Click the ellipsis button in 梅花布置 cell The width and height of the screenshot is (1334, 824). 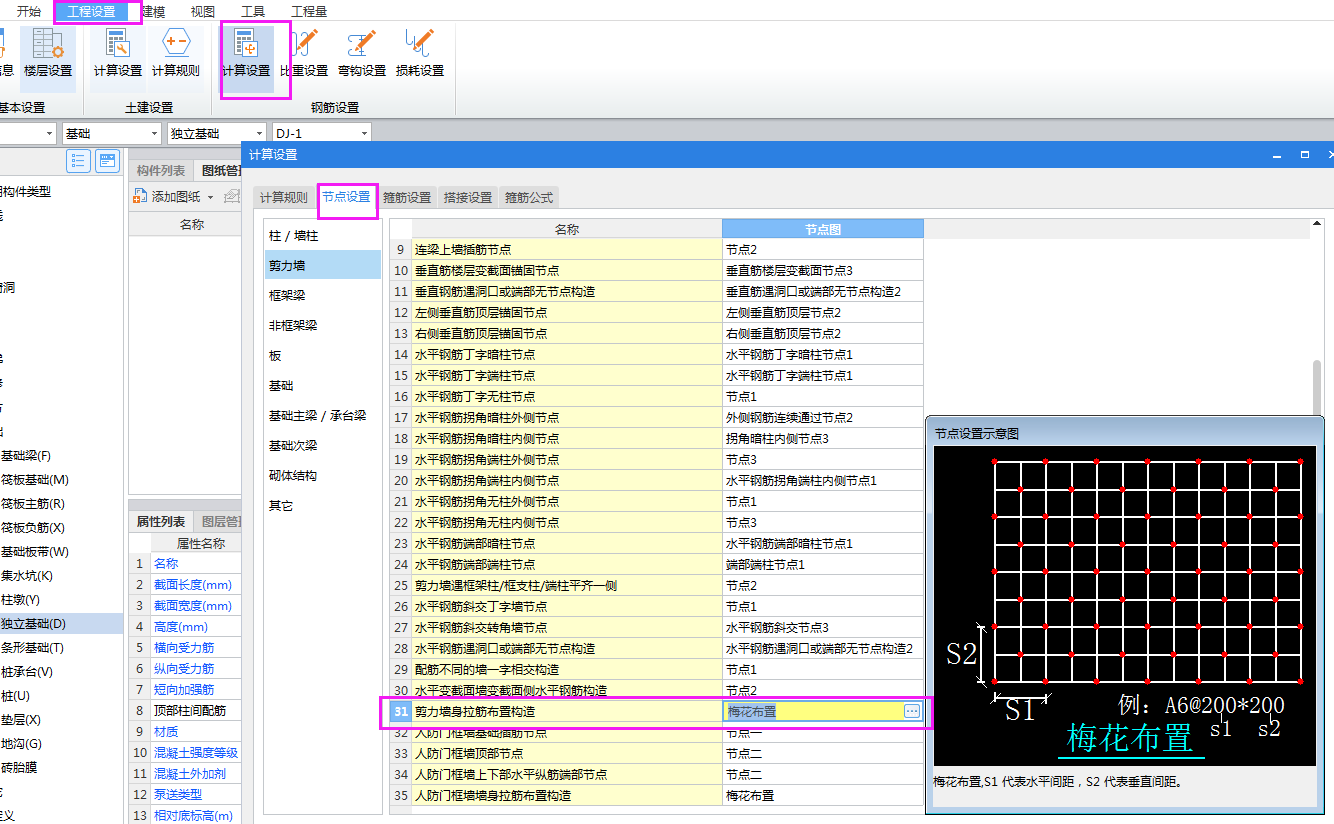coord(912,711)
